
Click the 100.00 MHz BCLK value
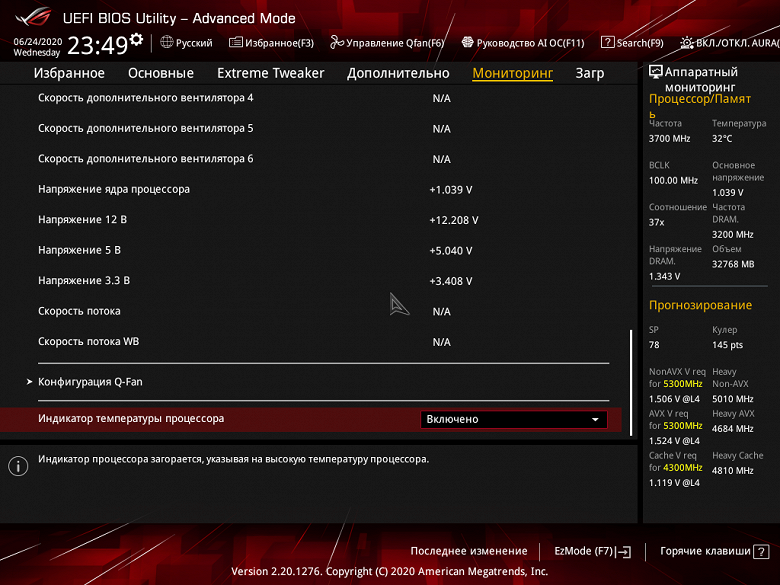pos(673,181)
